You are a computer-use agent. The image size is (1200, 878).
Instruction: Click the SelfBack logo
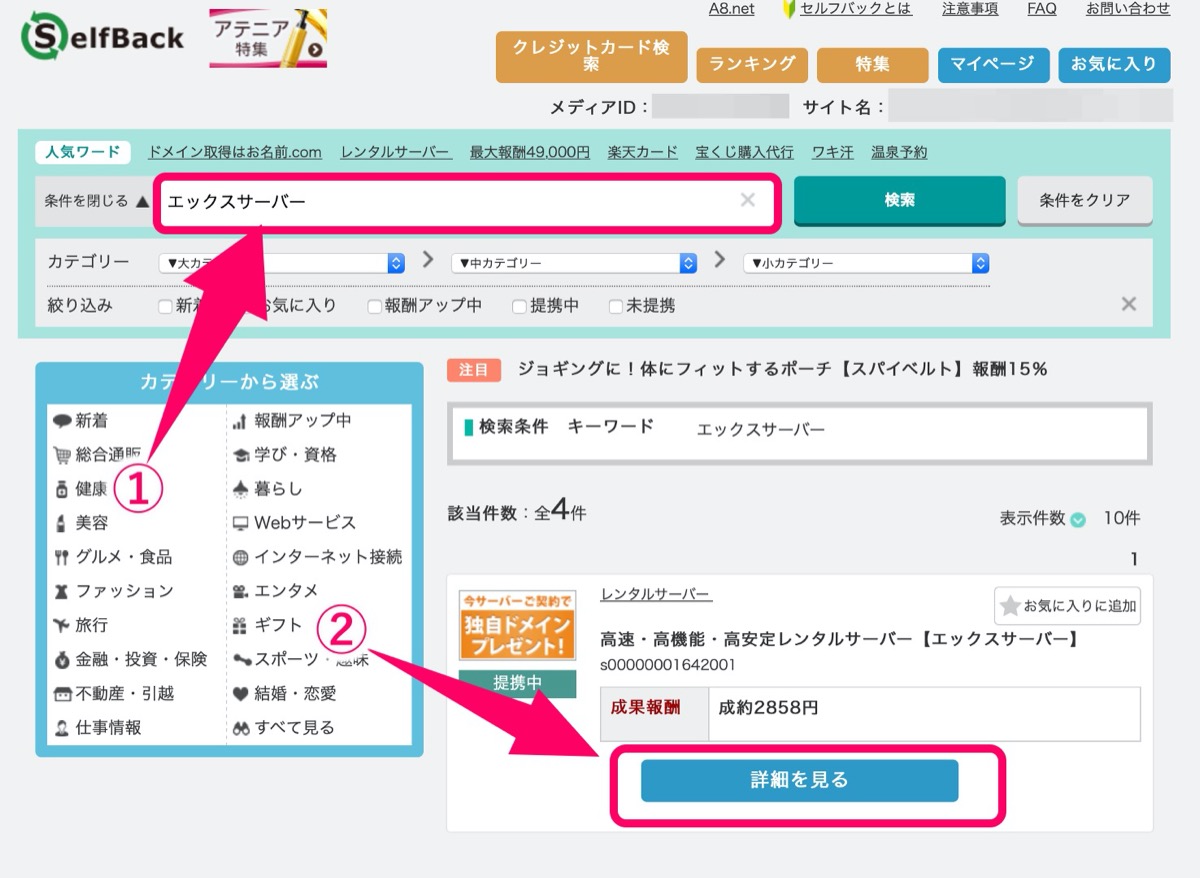pyautogui.click(x=103, y=37)
